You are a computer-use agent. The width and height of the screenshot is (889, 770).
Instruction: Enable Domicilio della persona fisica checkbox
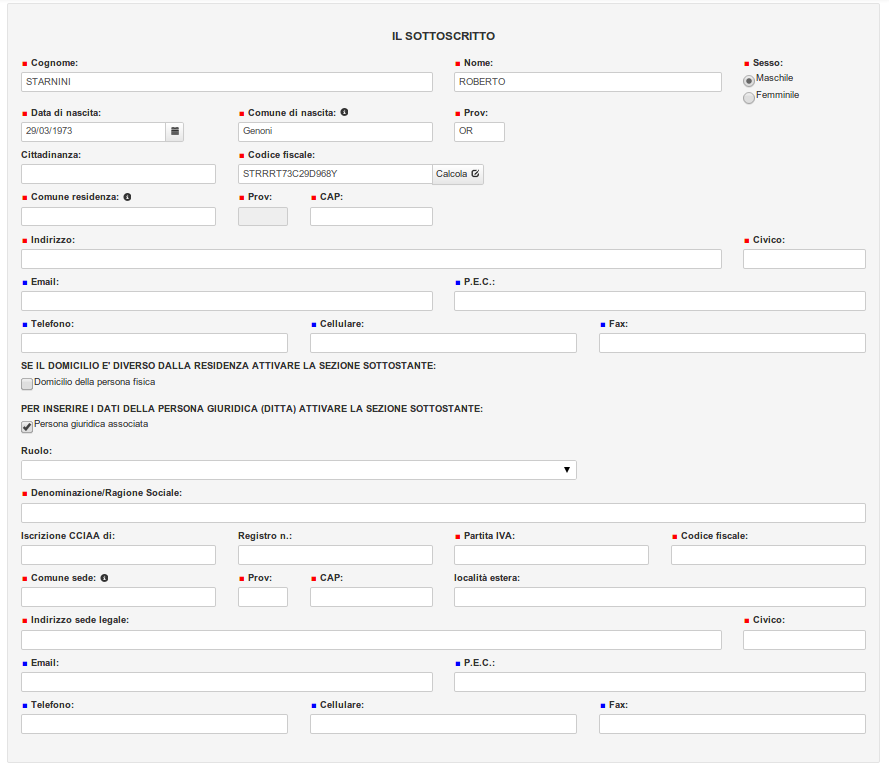click(27, 384)
